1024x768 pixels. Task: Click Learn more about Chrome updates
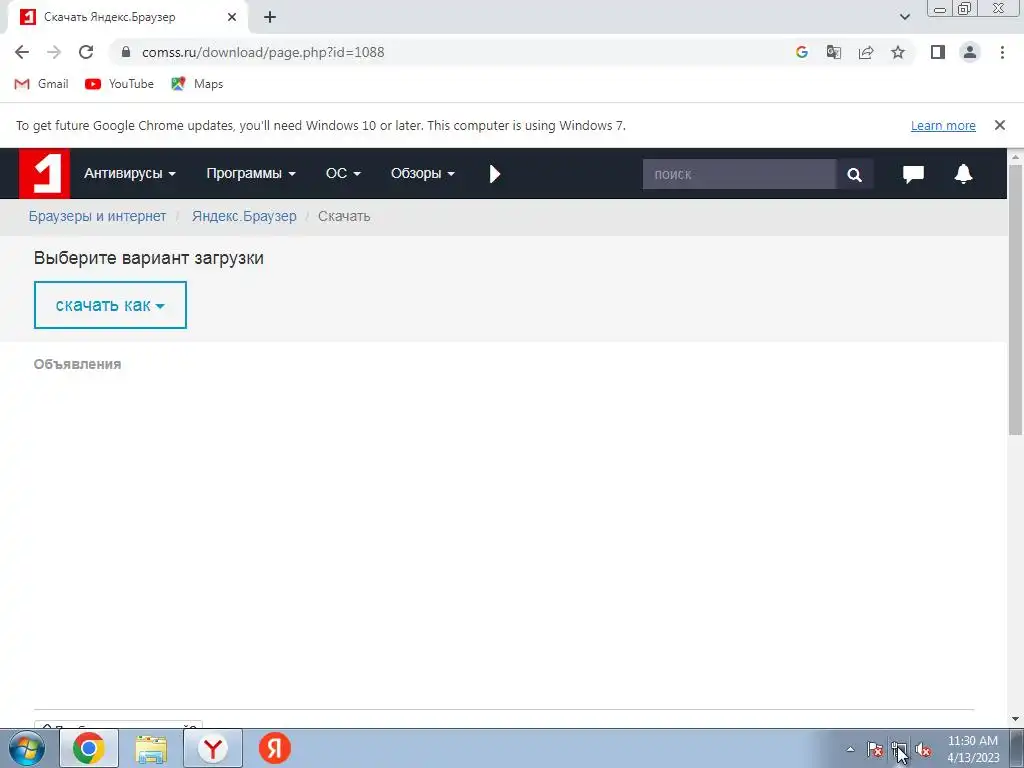coord(943,125)
